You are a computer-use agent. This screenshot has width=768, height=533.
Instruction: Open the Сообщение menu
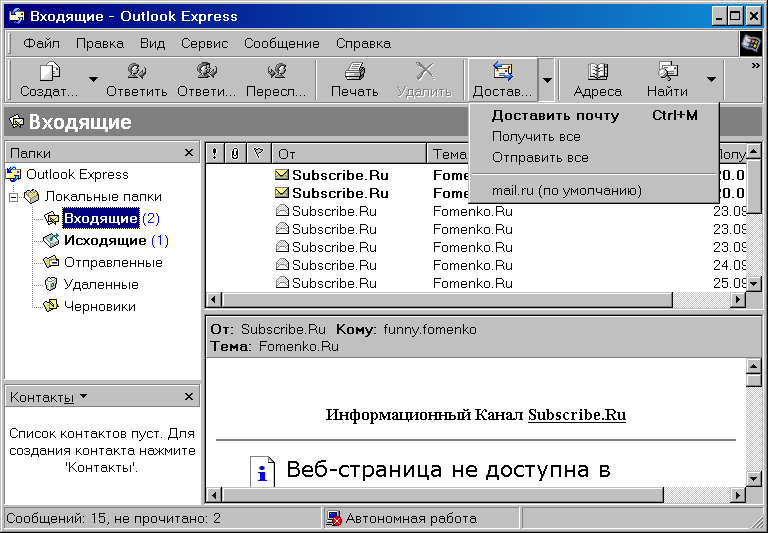[282, 44]
